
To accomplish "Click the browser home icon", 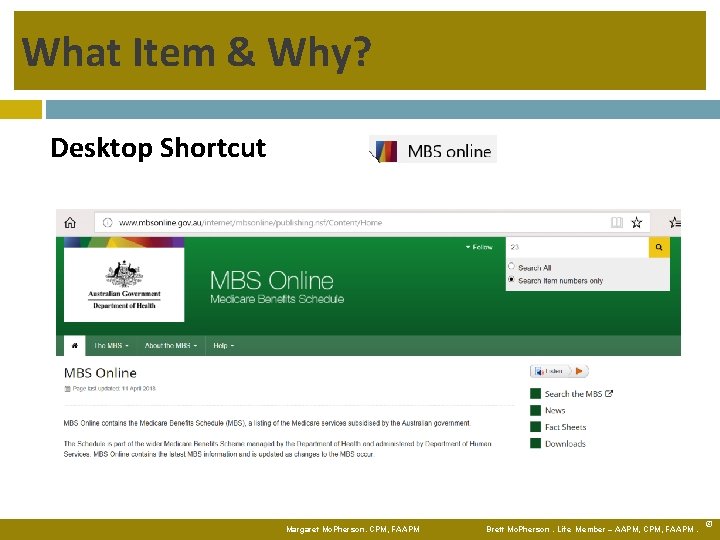I will click(70, 223).
